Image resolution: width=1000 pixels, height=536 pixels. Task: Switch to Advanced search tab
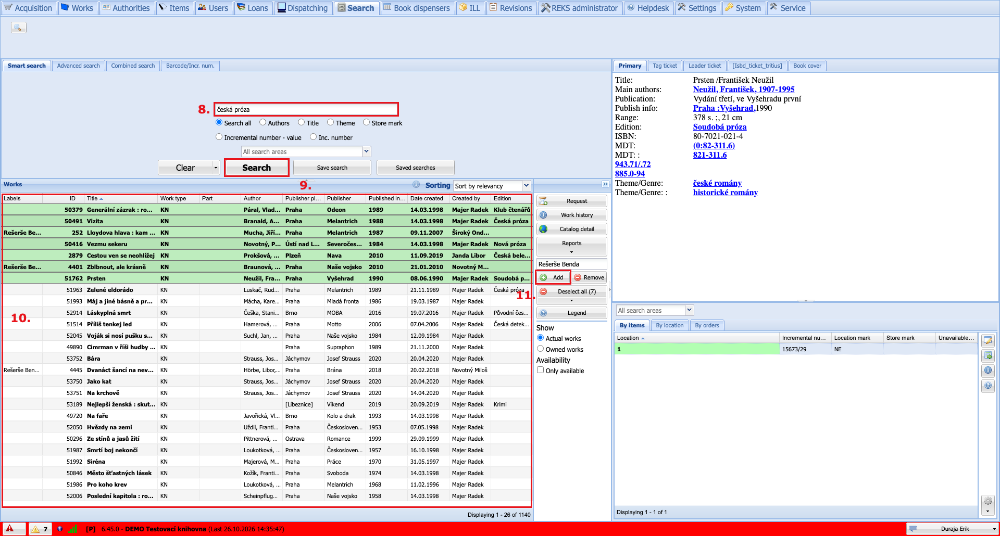[78, 66]
